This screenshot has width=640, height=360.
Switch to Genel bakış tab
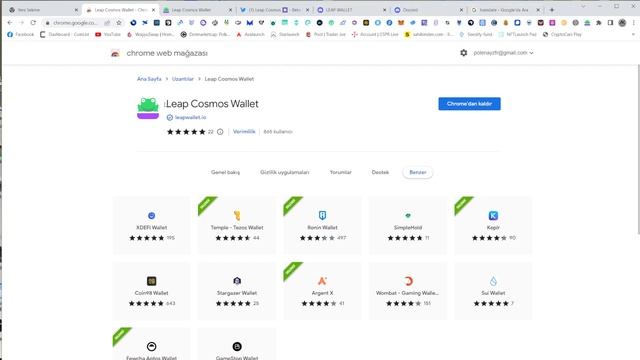pos(225,172)
